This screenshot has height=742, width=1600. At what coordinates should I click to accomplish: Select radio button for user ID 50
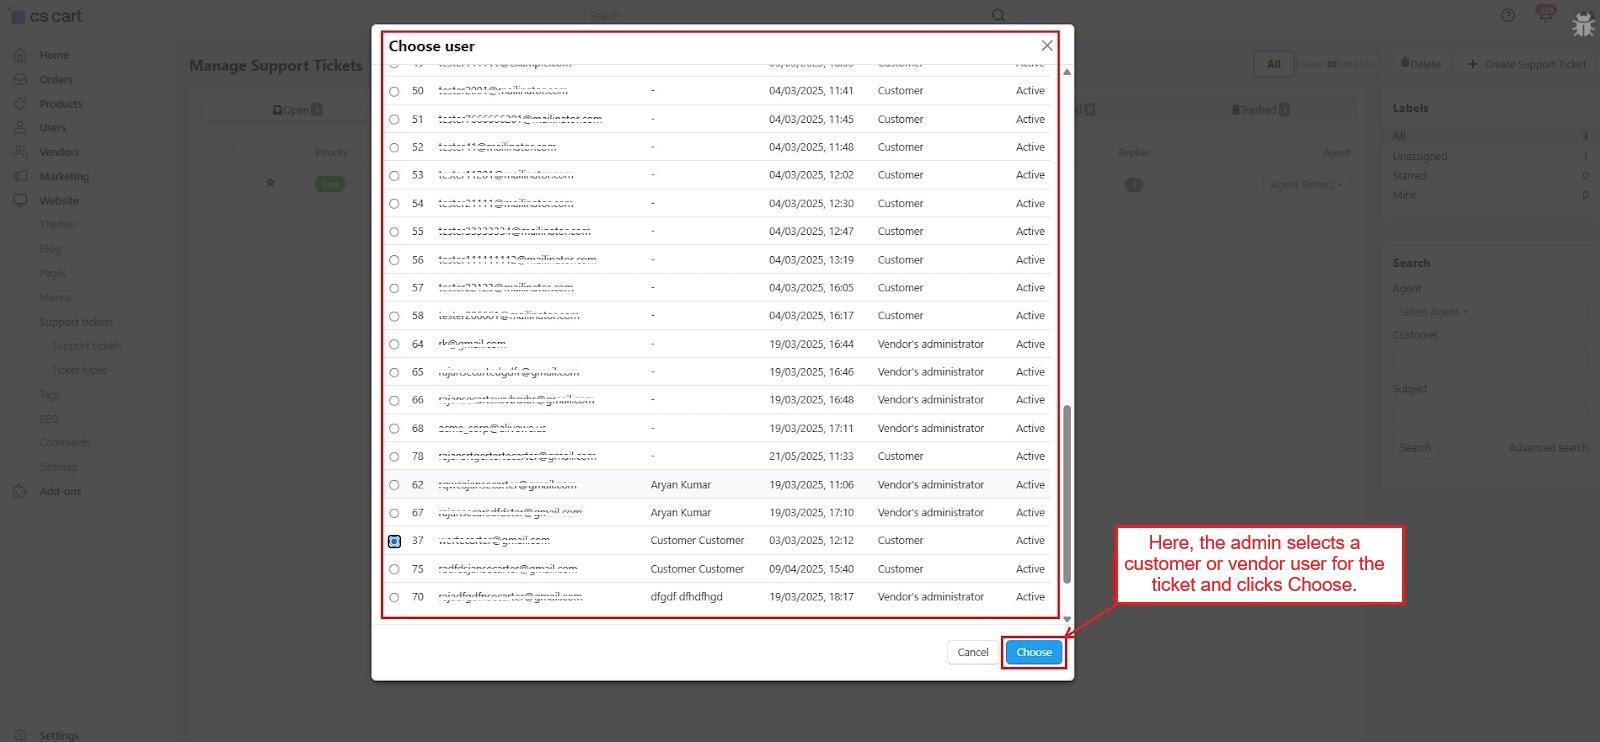tap(394, 91)
